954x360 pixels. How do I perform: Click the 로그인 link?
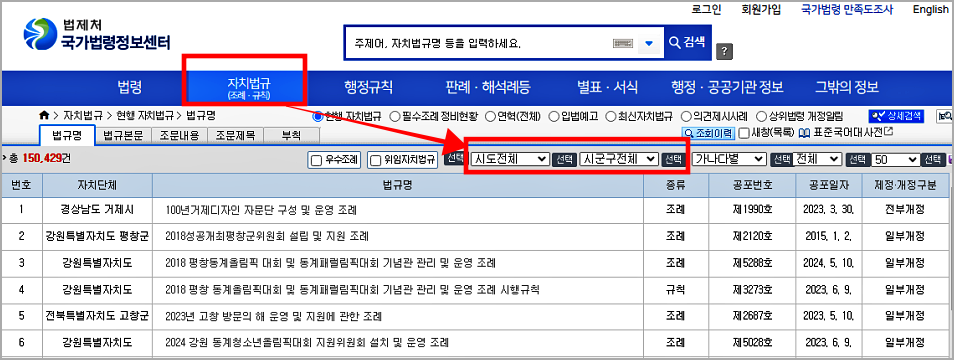pos(706,9)
